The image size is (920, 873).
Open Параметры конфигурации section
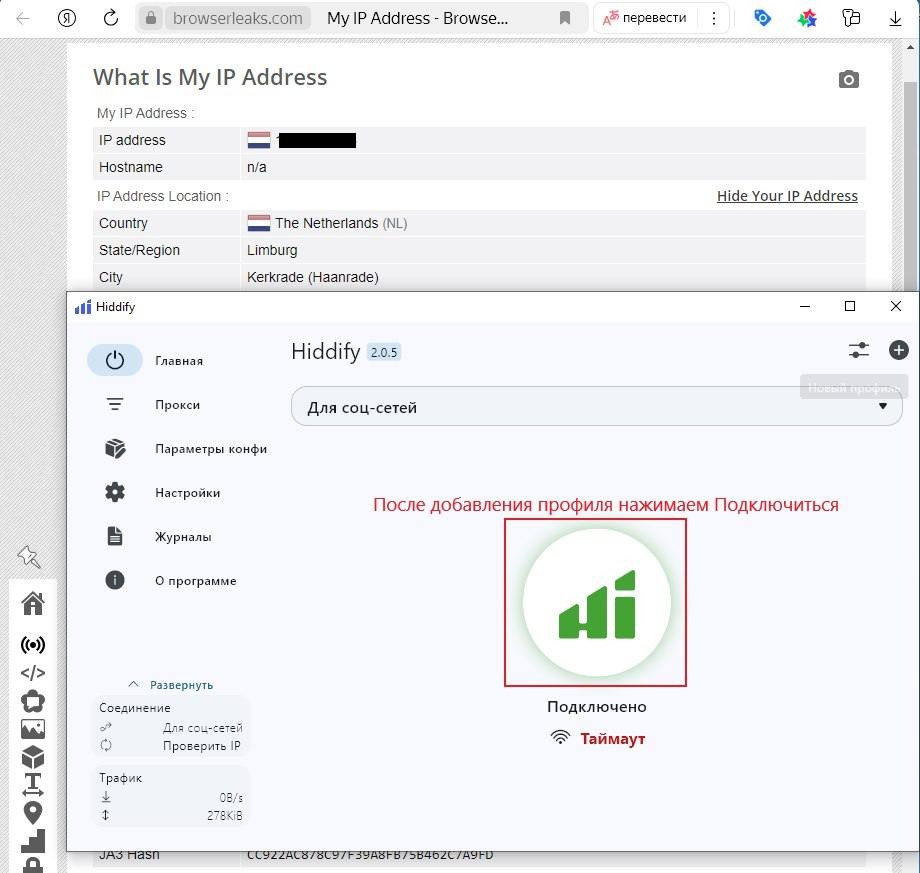211,449
